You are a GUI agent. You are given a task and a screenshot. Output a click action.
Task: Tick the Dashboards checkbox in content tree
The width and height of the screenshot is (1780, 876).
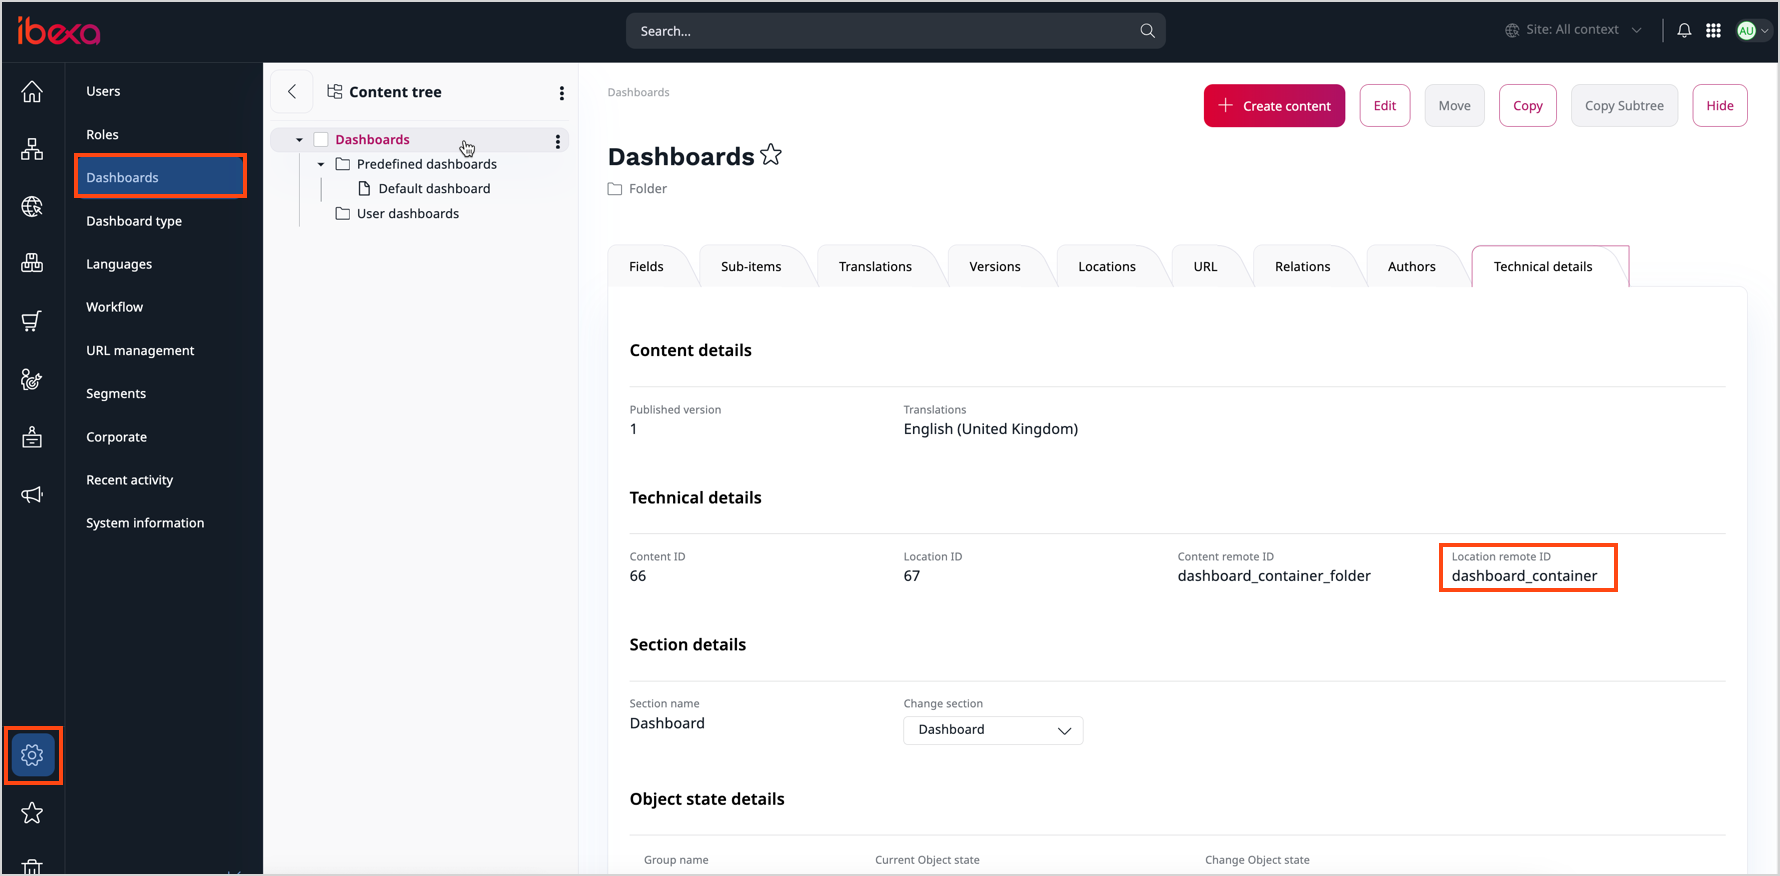321,140
